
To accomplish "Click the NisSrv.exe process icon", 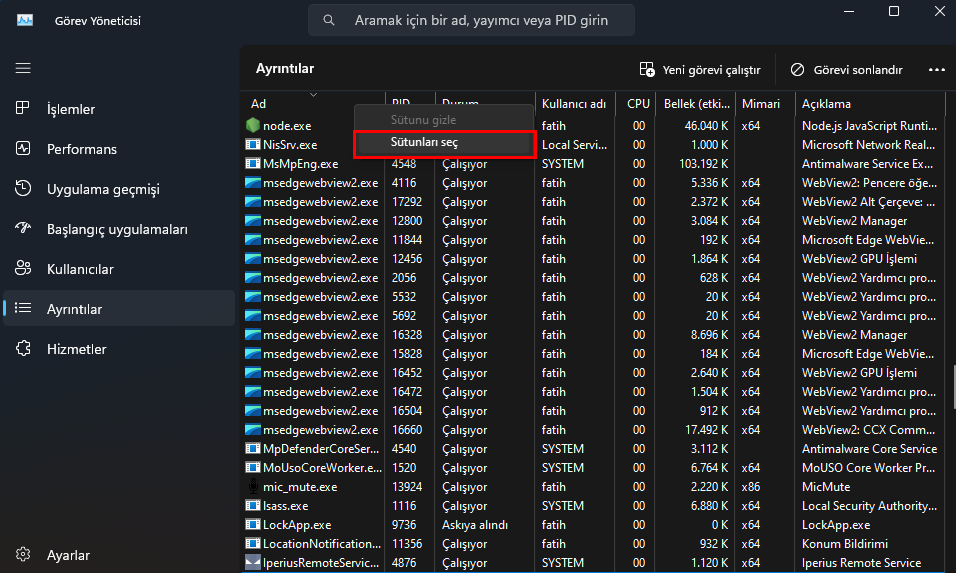I will click(x=252, y=144).
